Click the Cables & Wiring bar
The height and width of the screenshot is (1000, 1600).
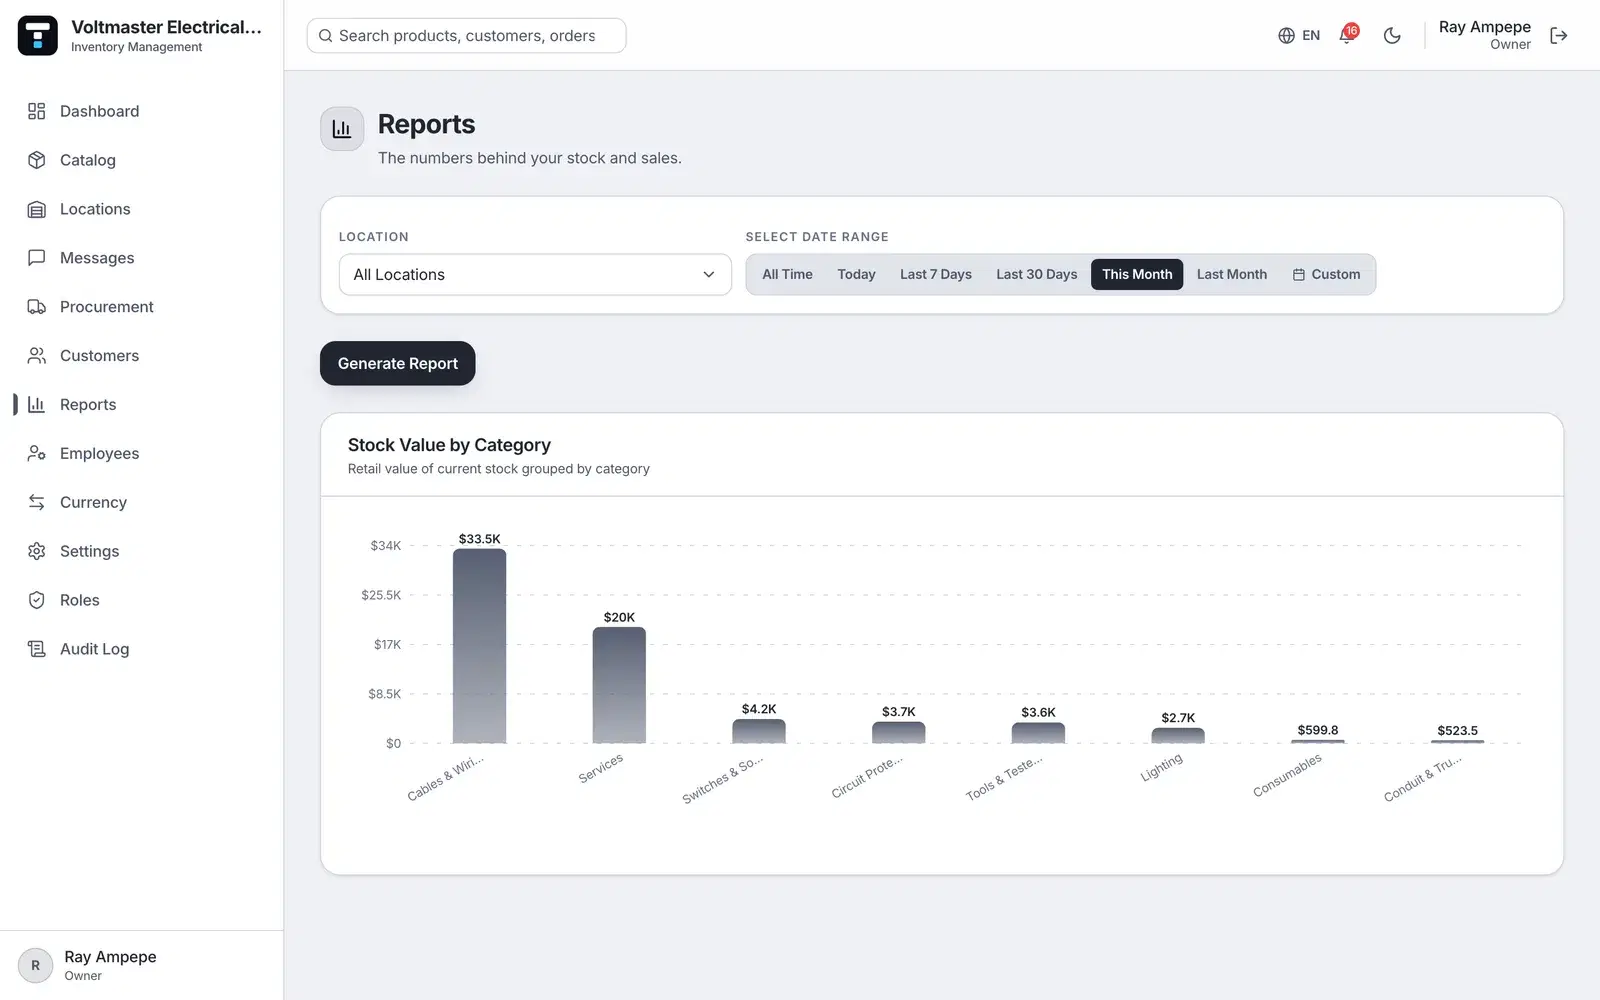tap(479, 646)
